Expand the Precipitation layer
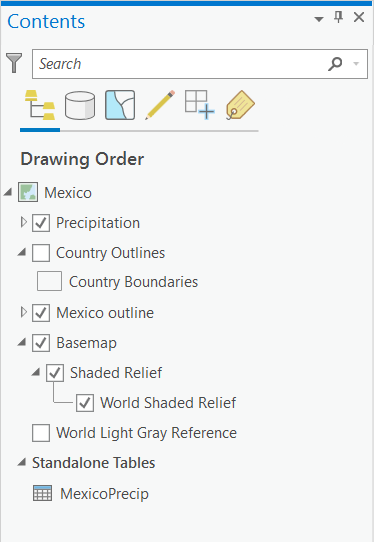This screenshot has width=374, height=542. (x=23, y=222)
